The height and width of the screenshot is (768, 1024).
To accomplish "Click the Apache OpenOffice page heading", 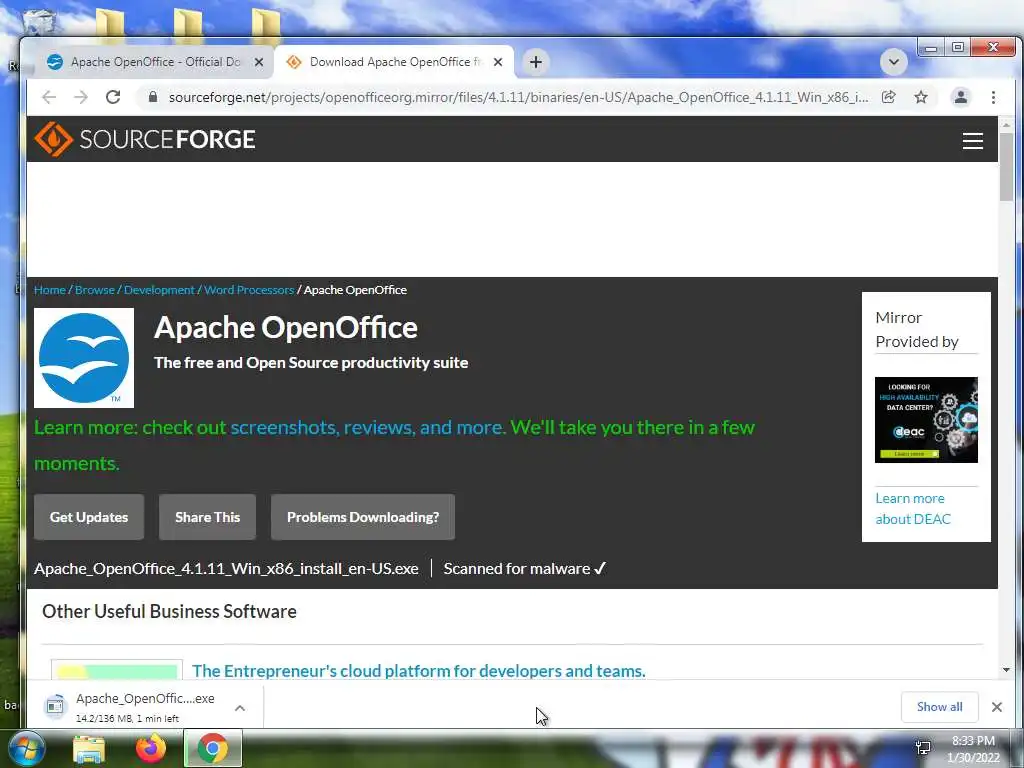I will [285, 327].
